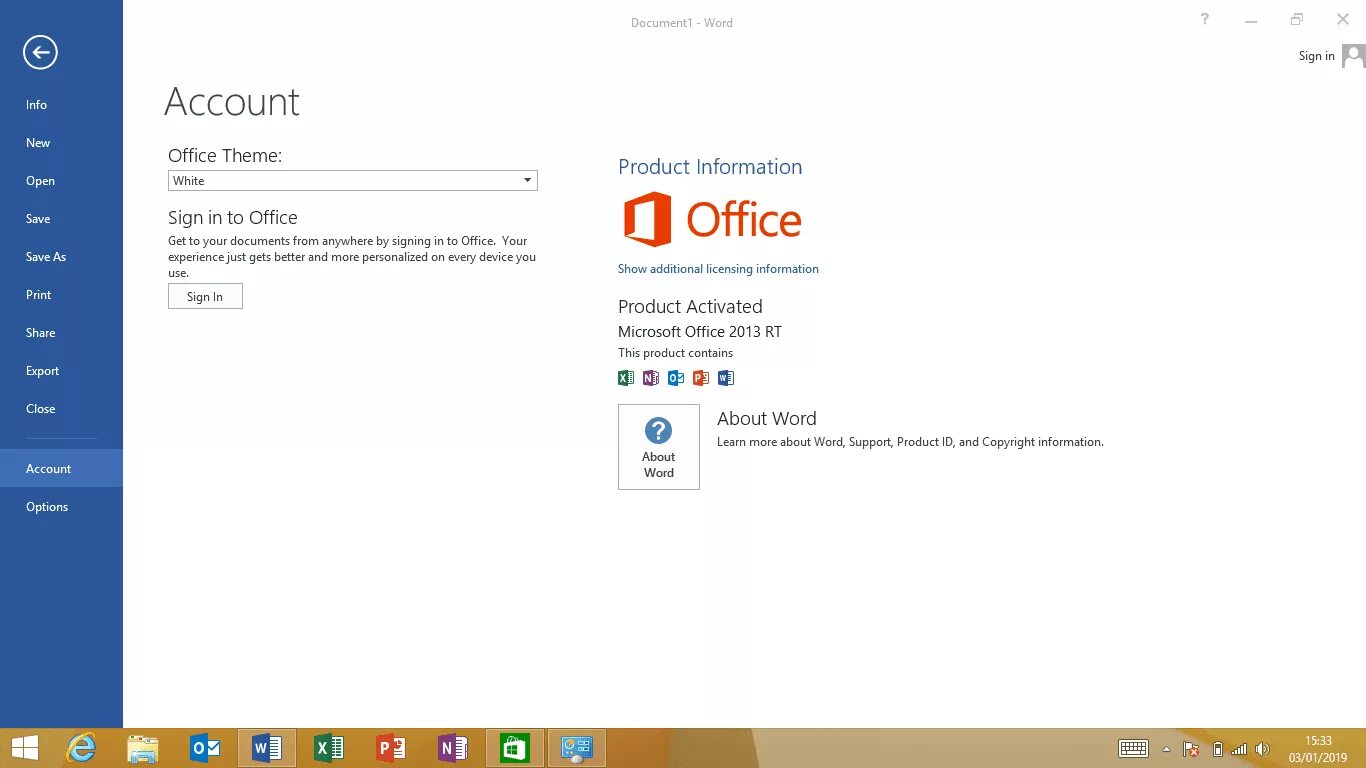Click the Outlook icon under This product contains

tap(676, 378)
